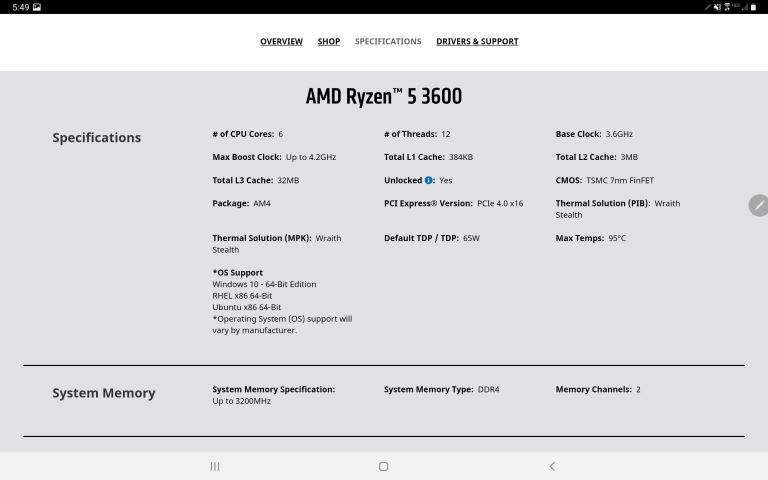Click 'Windows 10 - 64-Bit Edition' line
This screenshot has width=768, height=480.
click(264, 284)
